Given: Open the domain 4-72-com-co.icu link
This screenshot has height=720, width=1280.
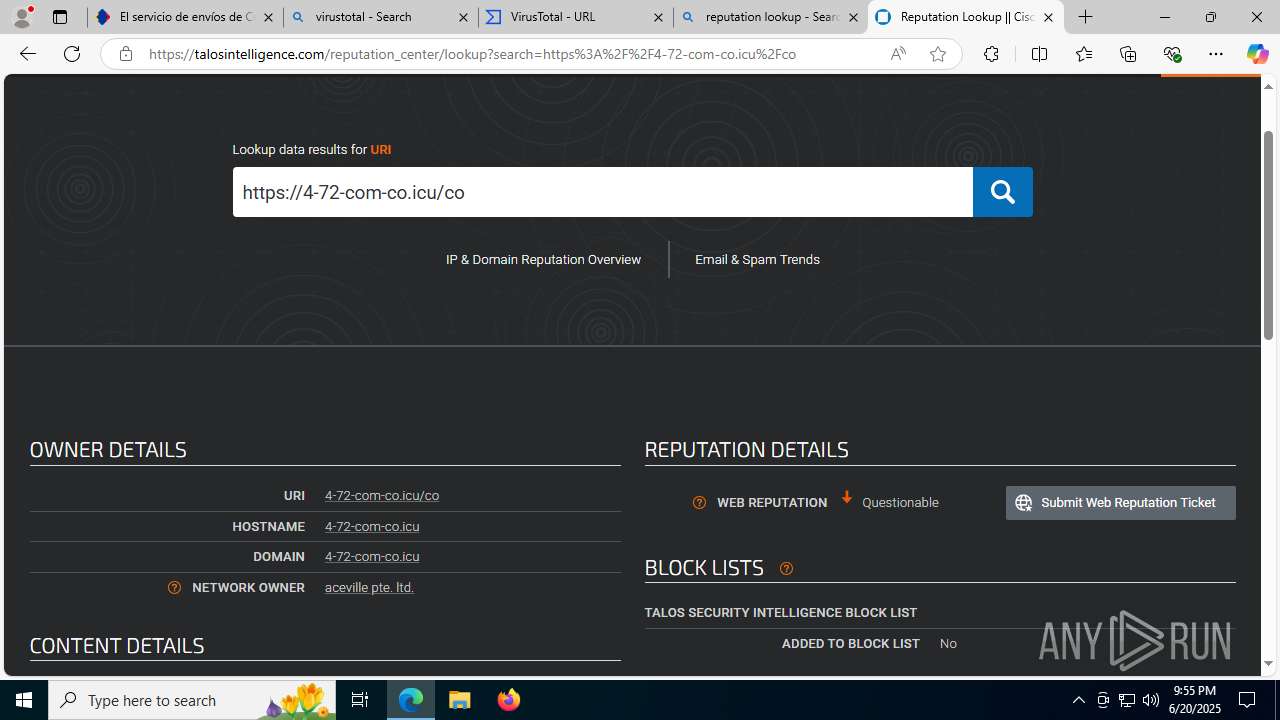Looking at the screenshot, I should click(x=372, y=557).
